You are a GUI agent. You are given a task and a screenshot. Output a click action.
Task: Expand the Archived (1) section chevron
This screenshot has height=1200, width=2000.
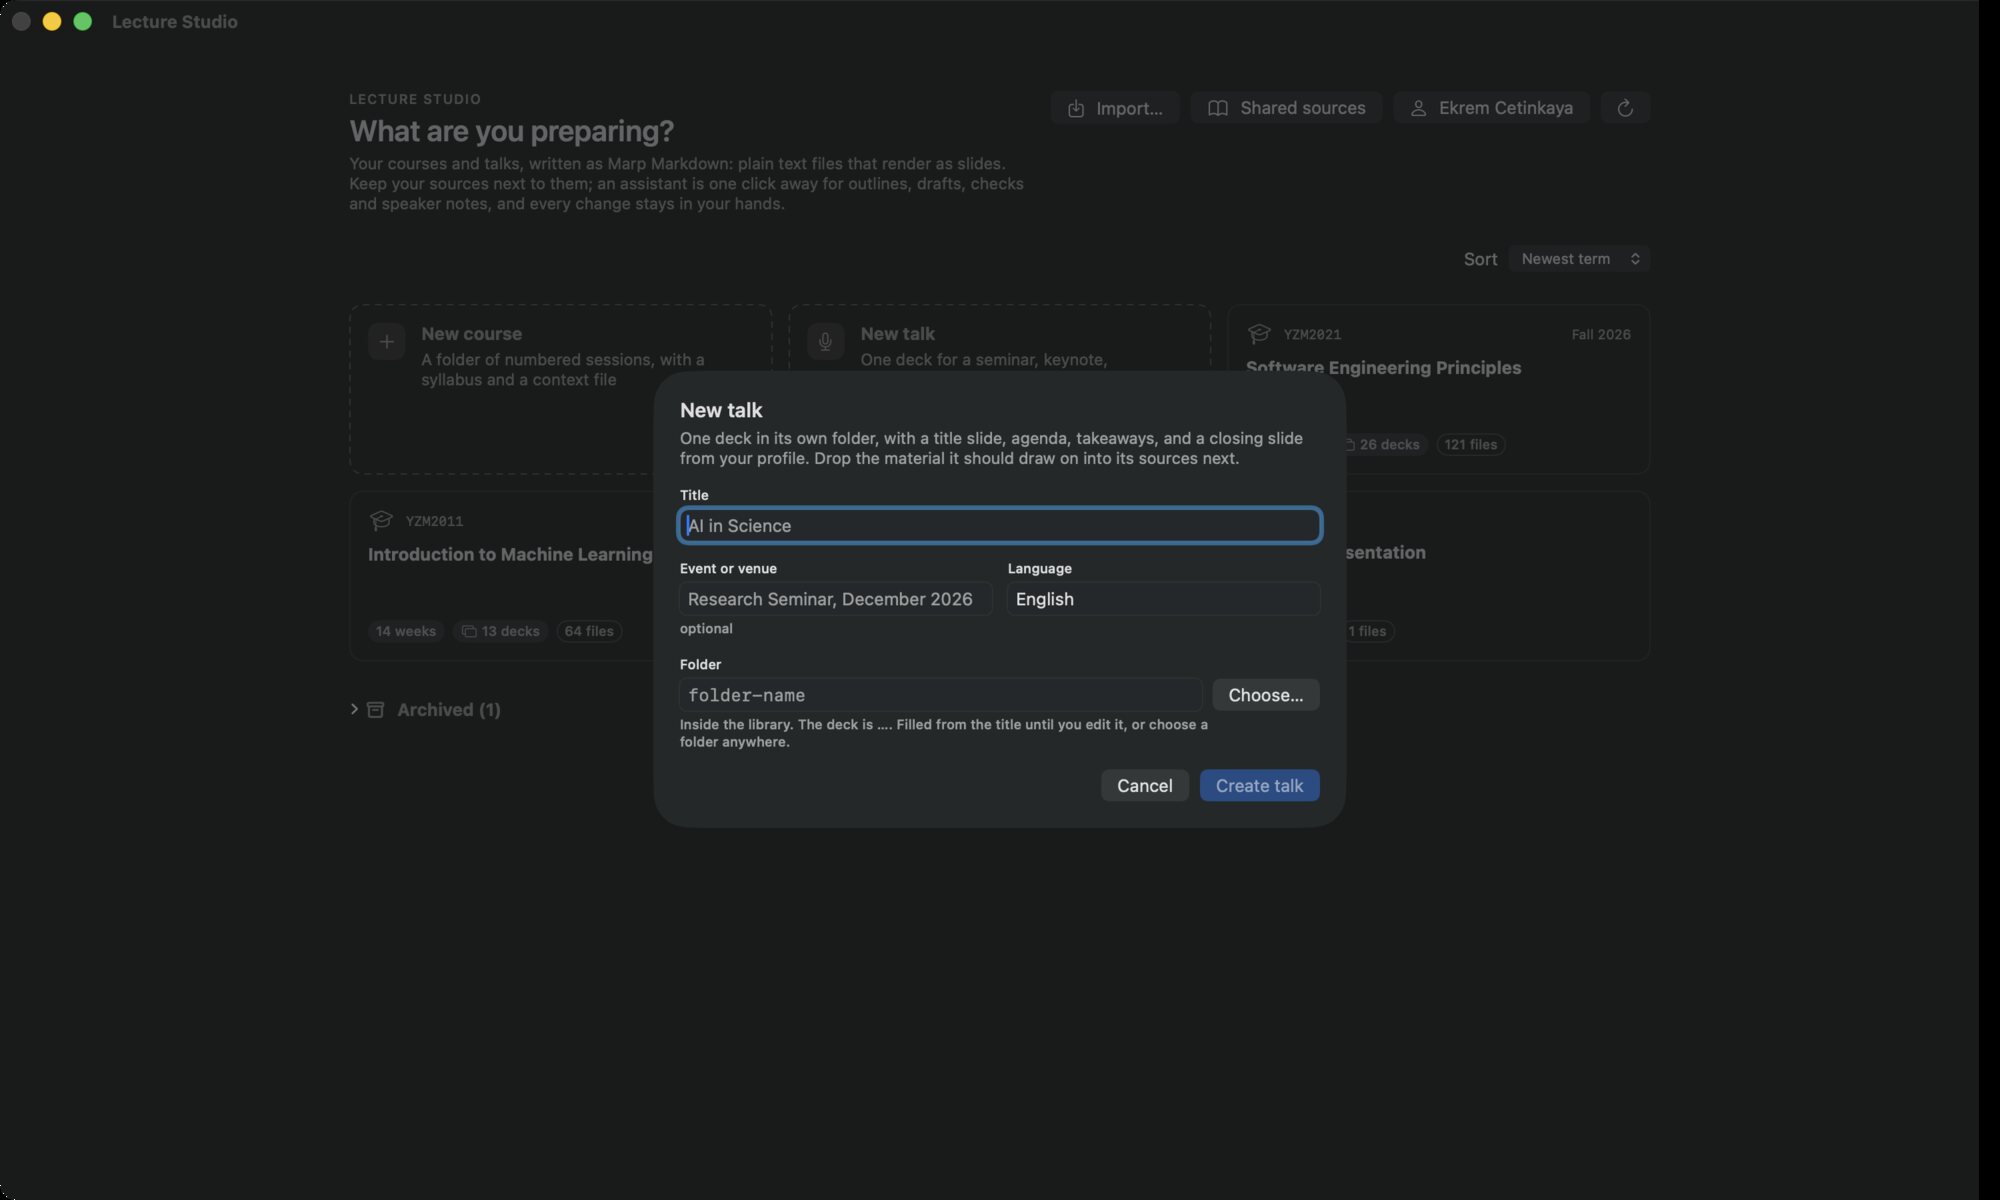[354, 709]
